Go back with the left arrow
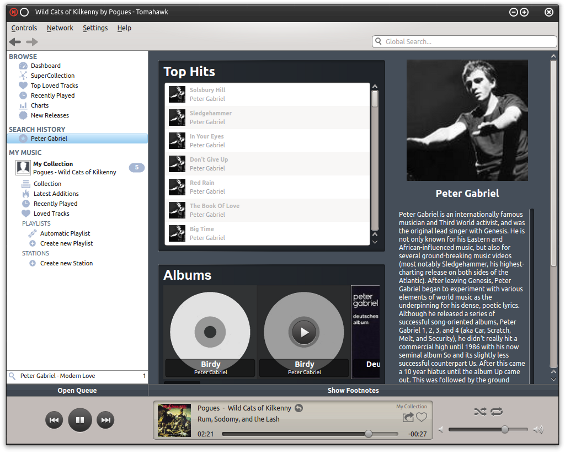 pos(15,42)
